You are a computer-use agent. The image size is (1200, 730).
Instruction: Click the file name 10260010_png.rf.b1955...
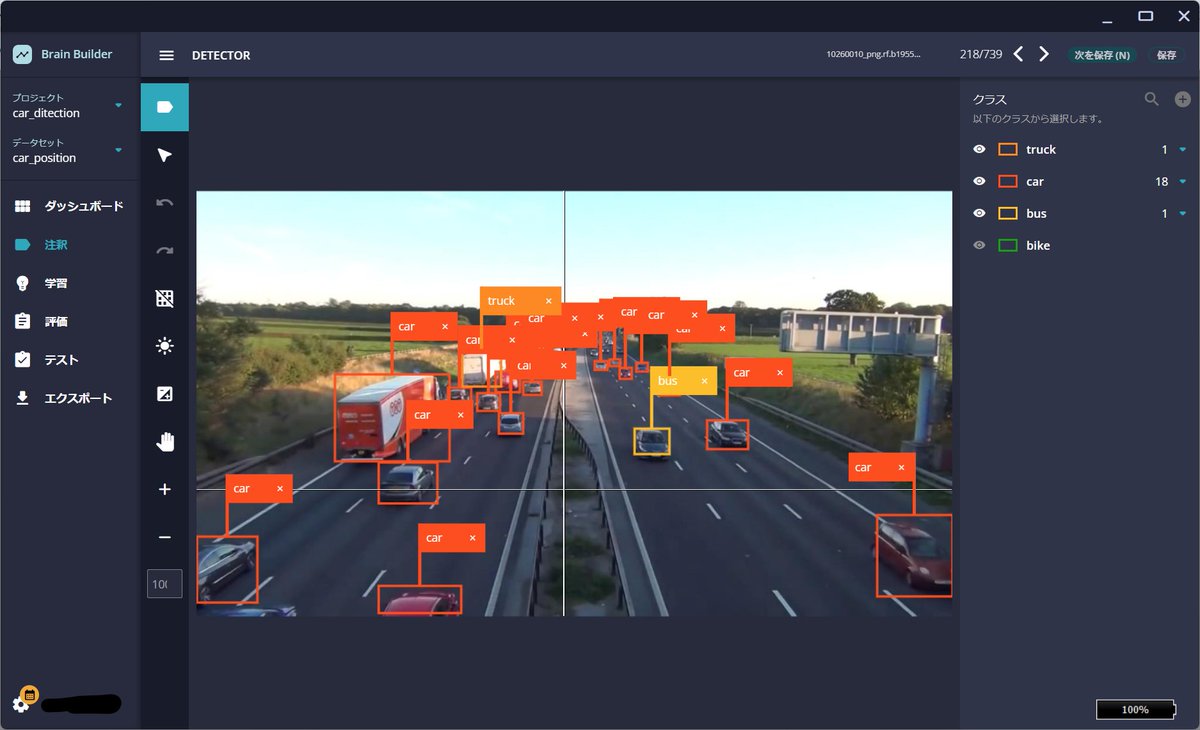873,55
